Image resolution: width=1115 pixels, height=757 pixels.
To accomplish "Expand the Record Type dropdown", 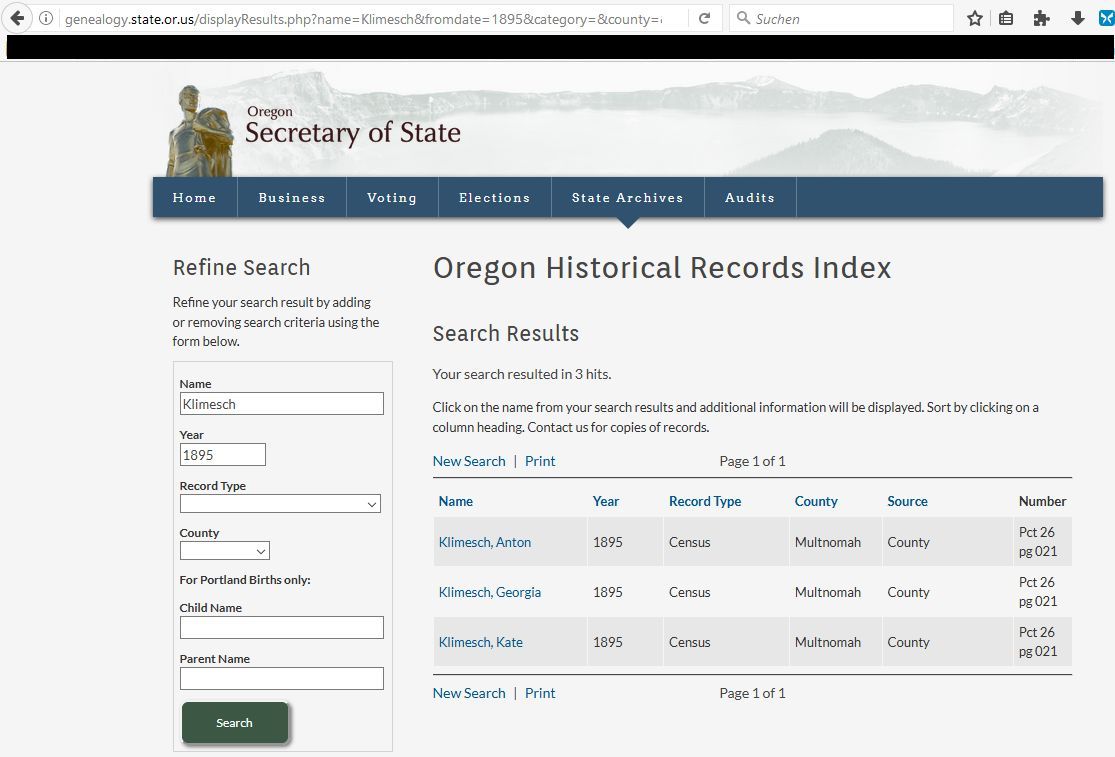I will (280, 504).
